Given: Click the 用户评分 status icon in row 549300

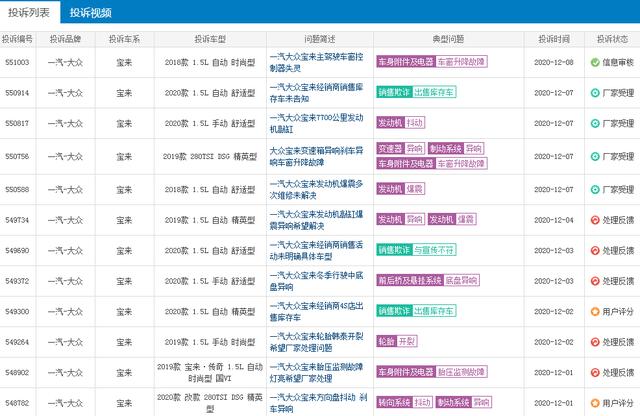Looking at the screenshot, I should (x=595, y=311).
